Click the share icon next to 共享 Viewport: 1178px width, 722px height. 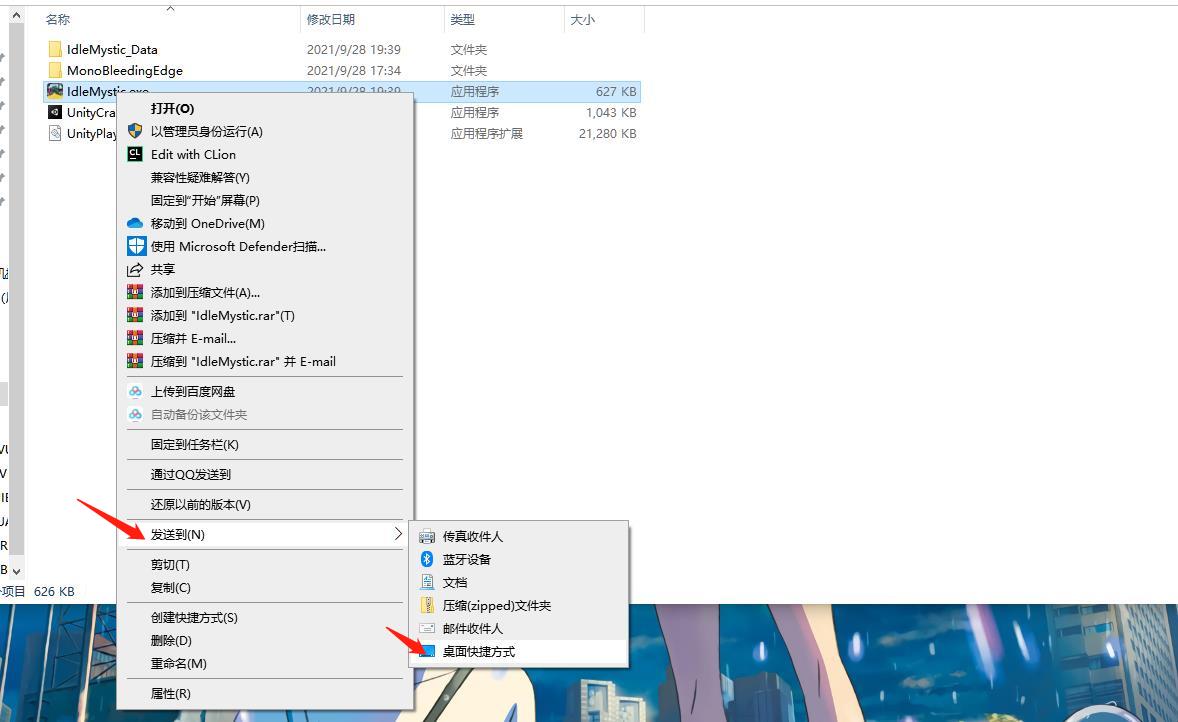click(135, 269)
